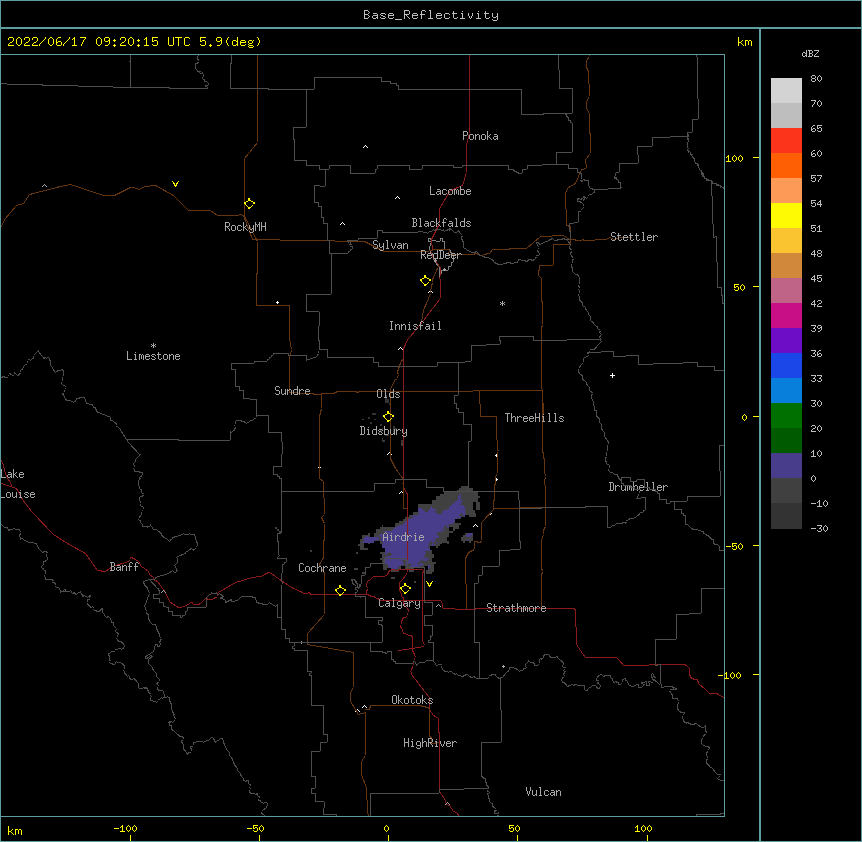Click the Sylvan label
The width and height of the screenshot is (862, 842).
[x=390, y=245]
